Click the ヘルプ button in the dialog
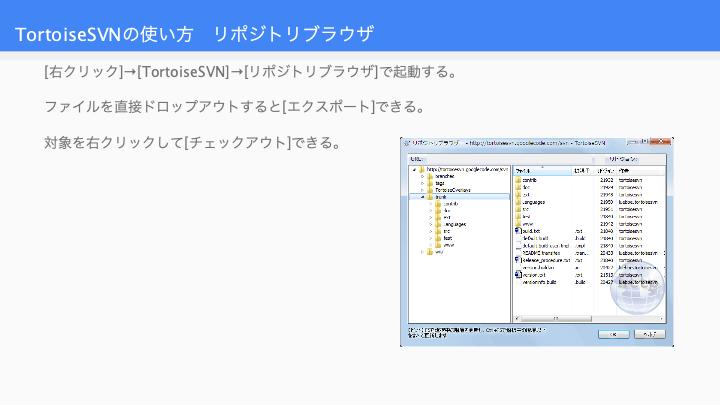The image size is (720, 405). coord(649,334)
